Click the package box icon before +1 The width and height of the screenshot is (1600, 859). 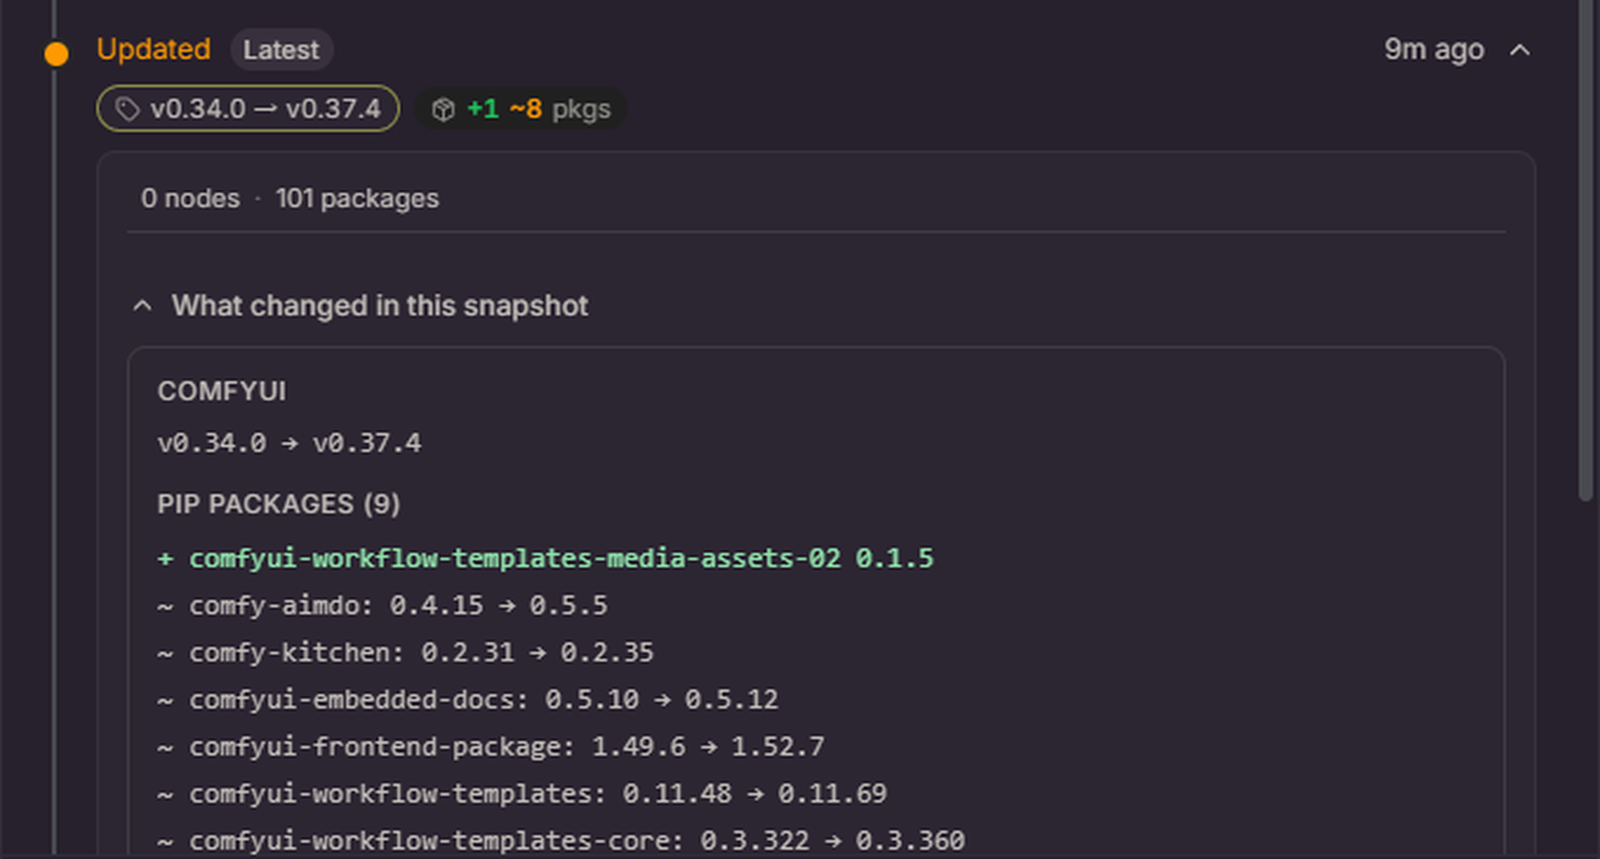[443, 109]
